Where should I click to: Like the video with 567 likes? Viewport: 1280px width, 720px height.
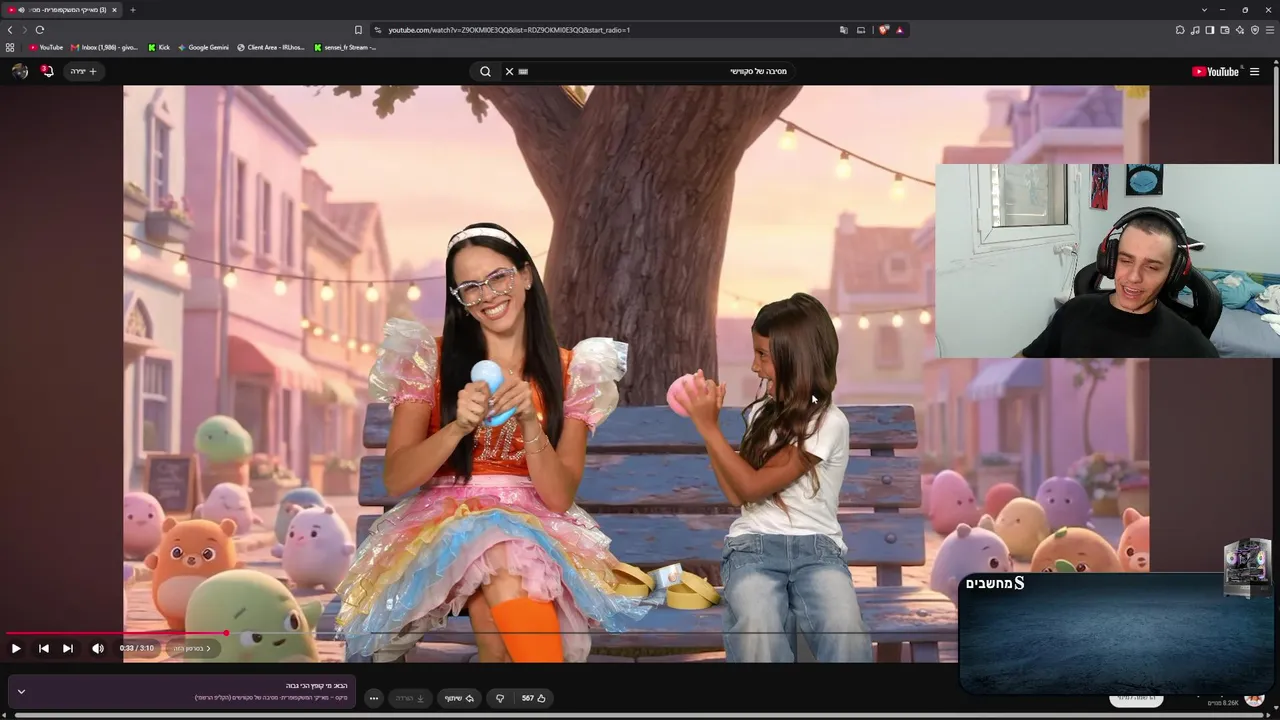coord(534,698)
